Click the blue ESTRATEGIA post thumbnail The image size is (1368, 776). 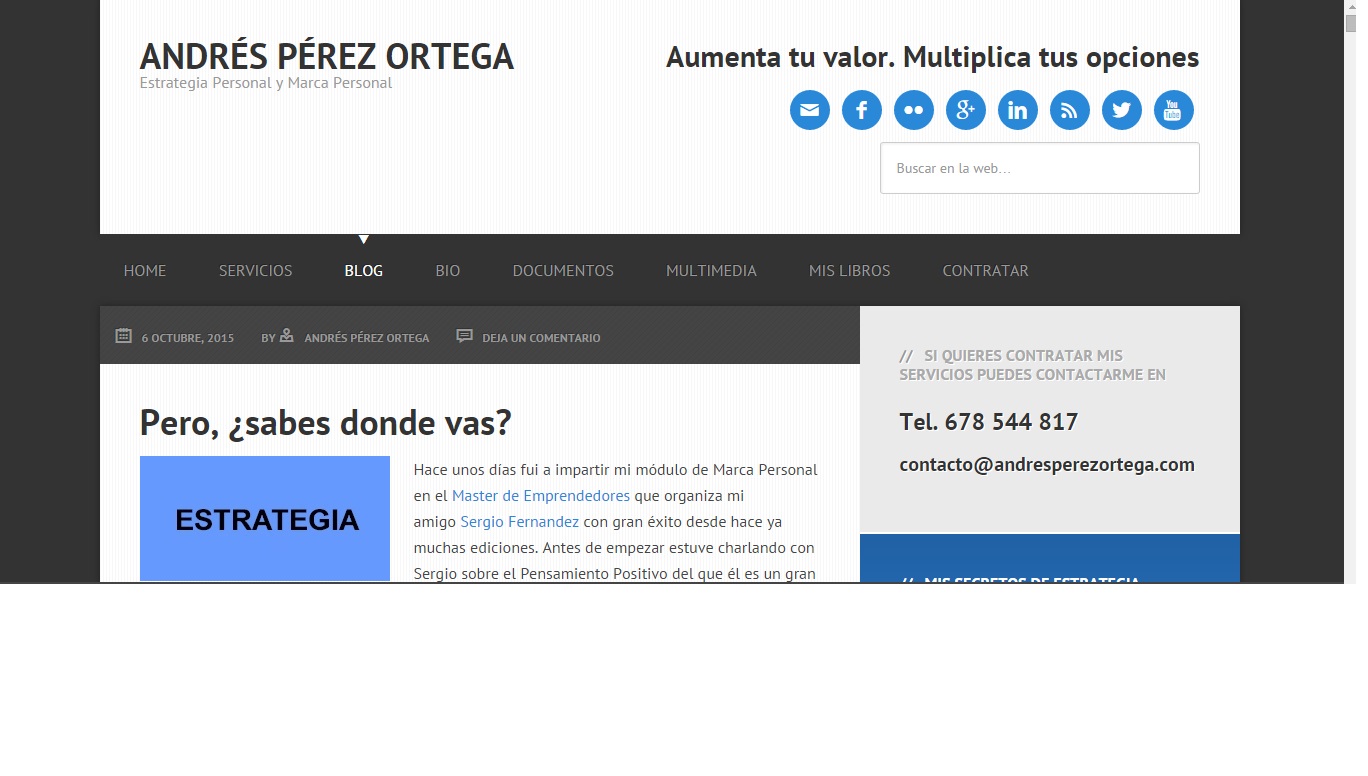tap(265, 518)
